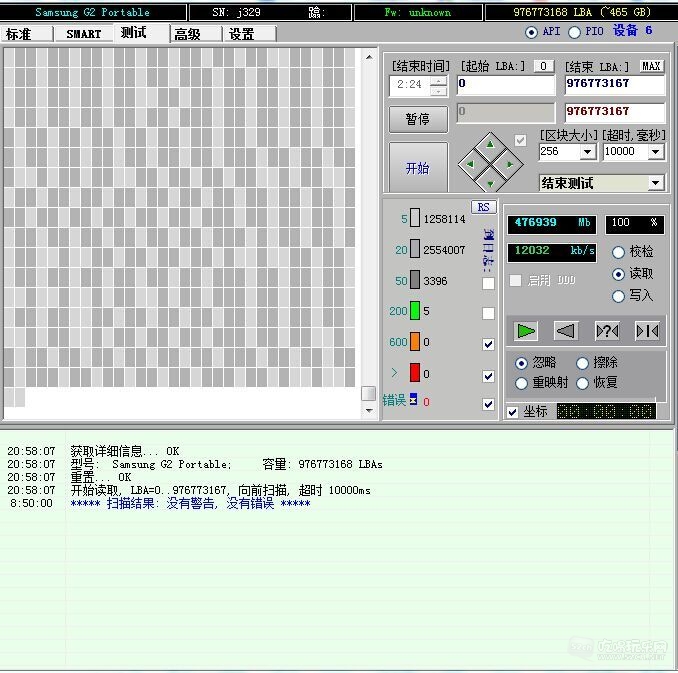Select the 写入 write radio option
Screen dimensions: 678x673
pyautogui.click(x=618, y=296)
